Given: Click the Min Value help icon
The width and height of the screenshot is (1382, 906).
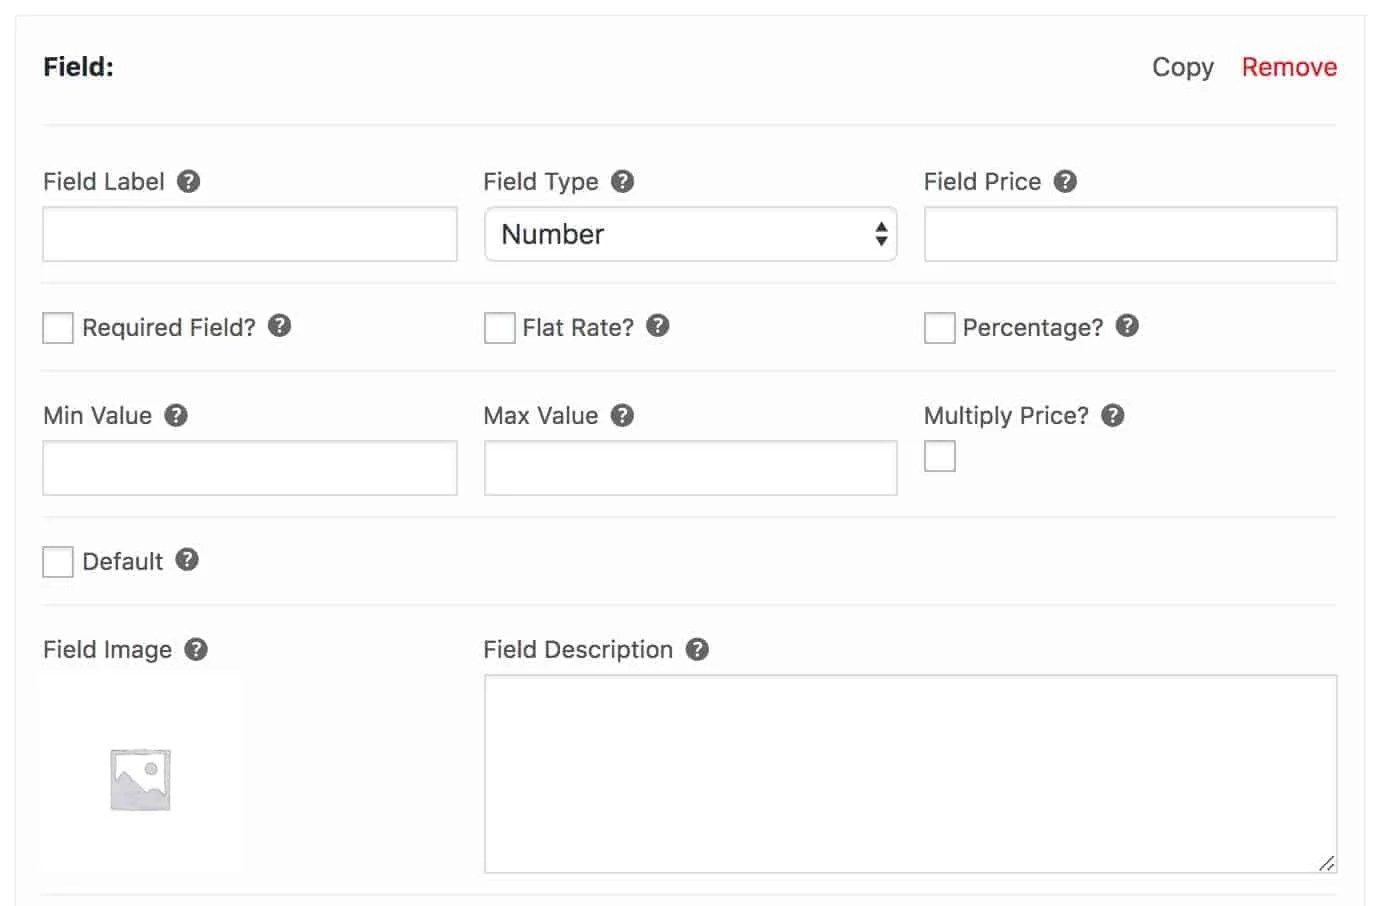Looking at the screenshot, I should pyautogui.click(x=177, y=415).
